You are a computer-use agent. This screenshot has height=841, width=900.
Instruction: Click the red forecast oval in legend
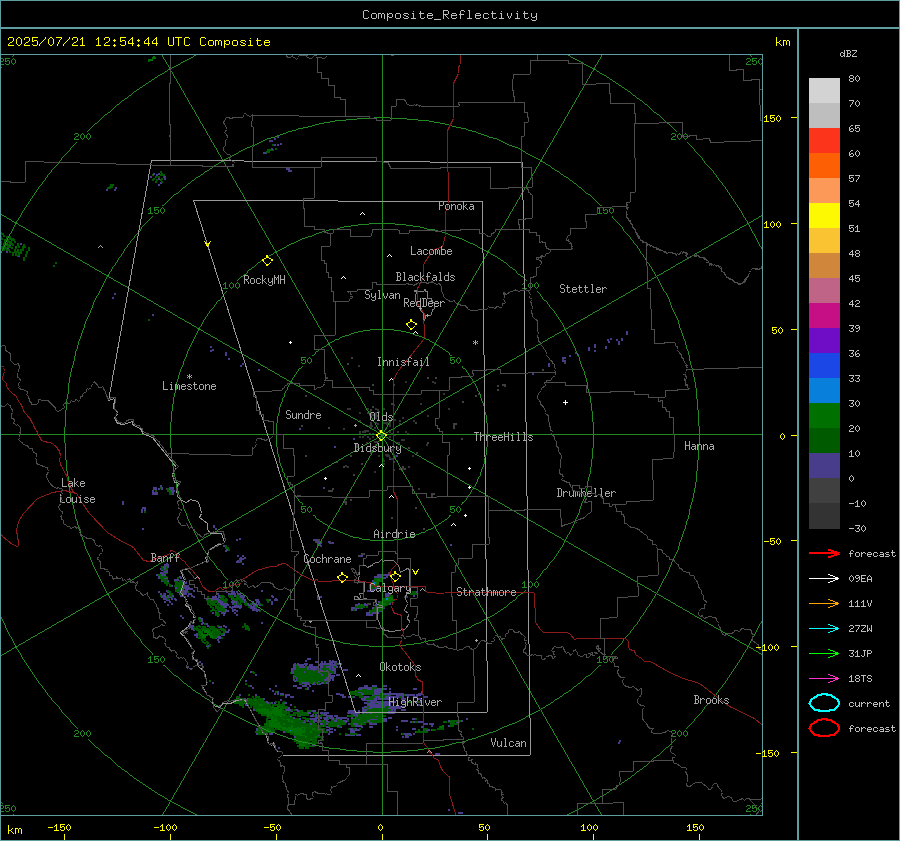824,728
